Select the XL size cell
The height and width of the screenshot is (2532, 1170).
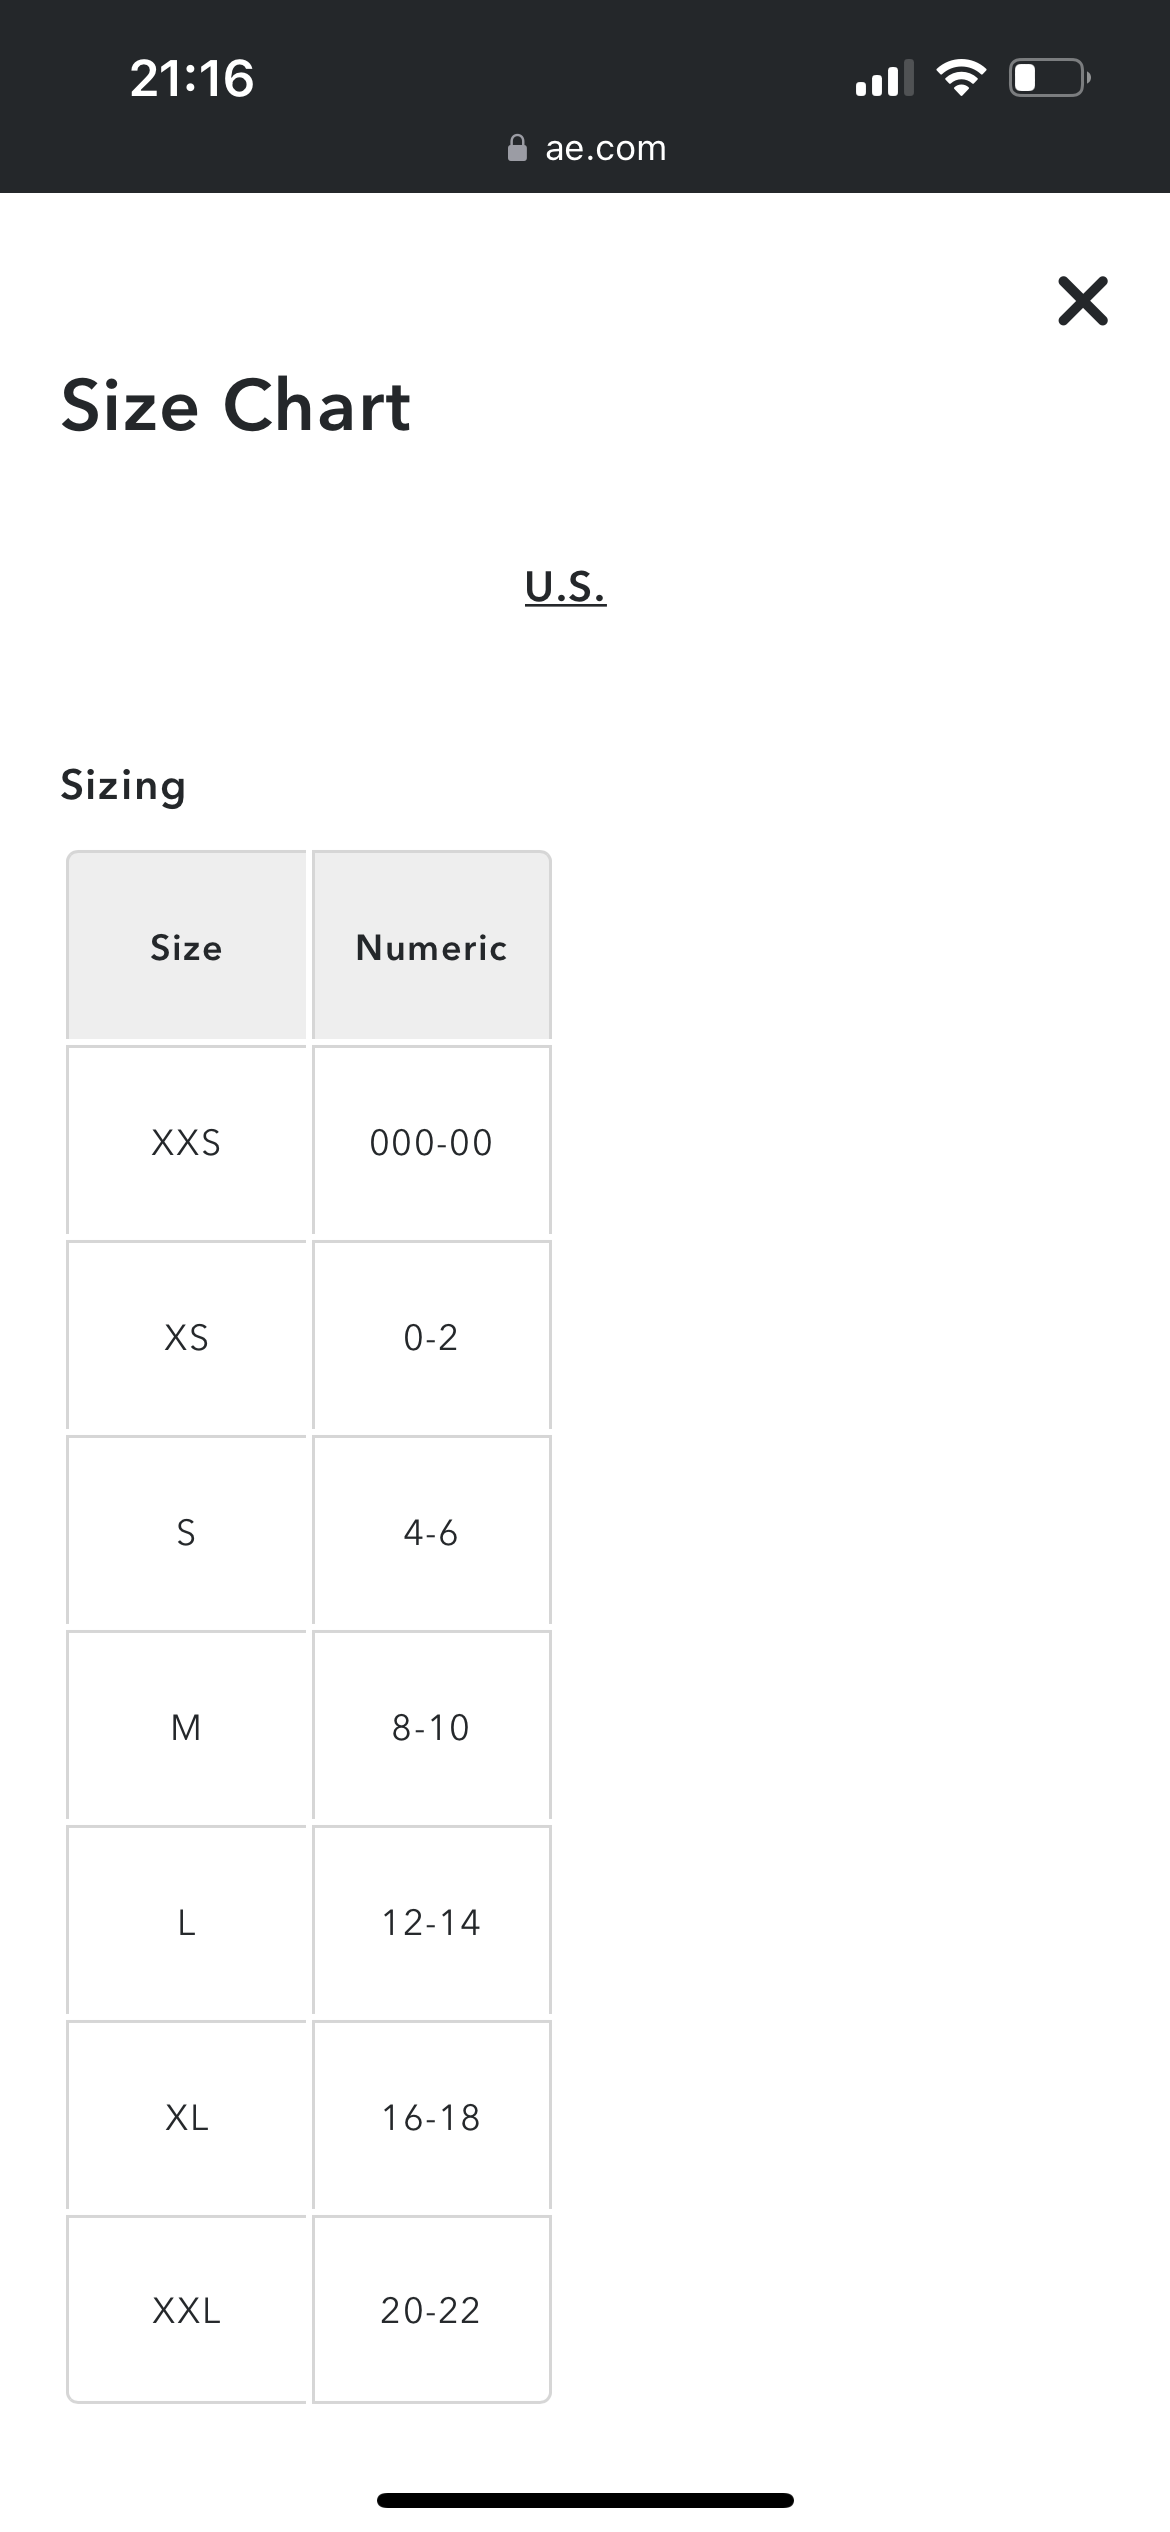pyautogui.click(x=186, y=2116)
